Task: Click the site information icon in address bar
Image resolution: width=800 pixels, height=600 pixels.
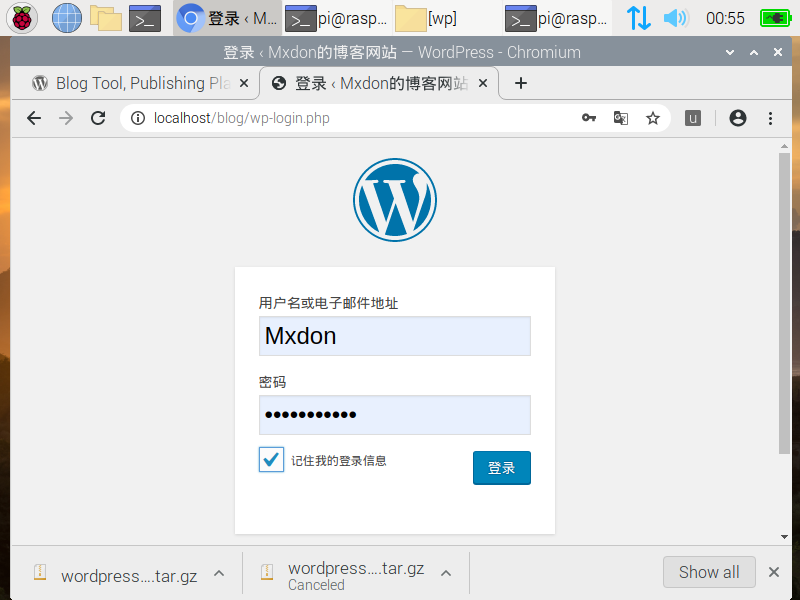Action: pos(138,118)
